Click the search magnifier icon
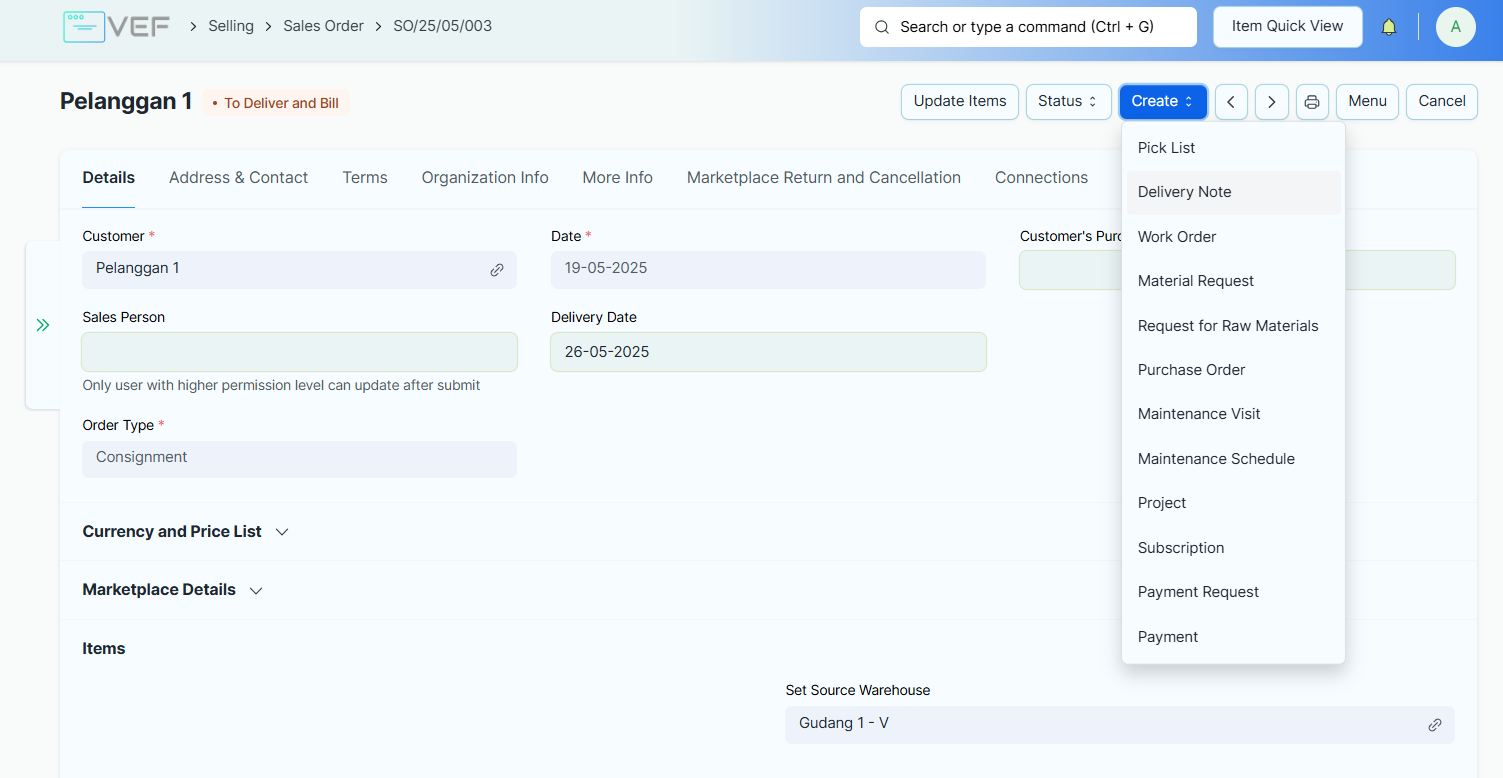 (882, 27)
